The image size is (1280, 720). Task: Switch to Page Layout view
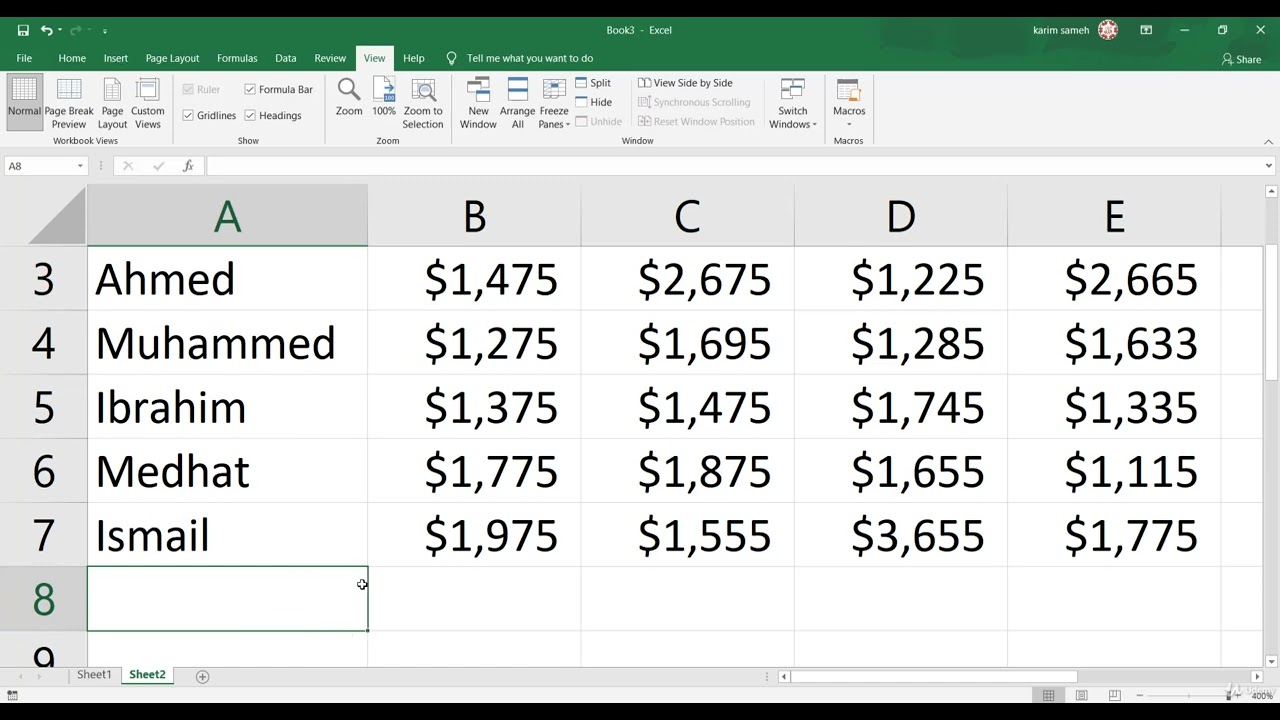pos(112,104)
